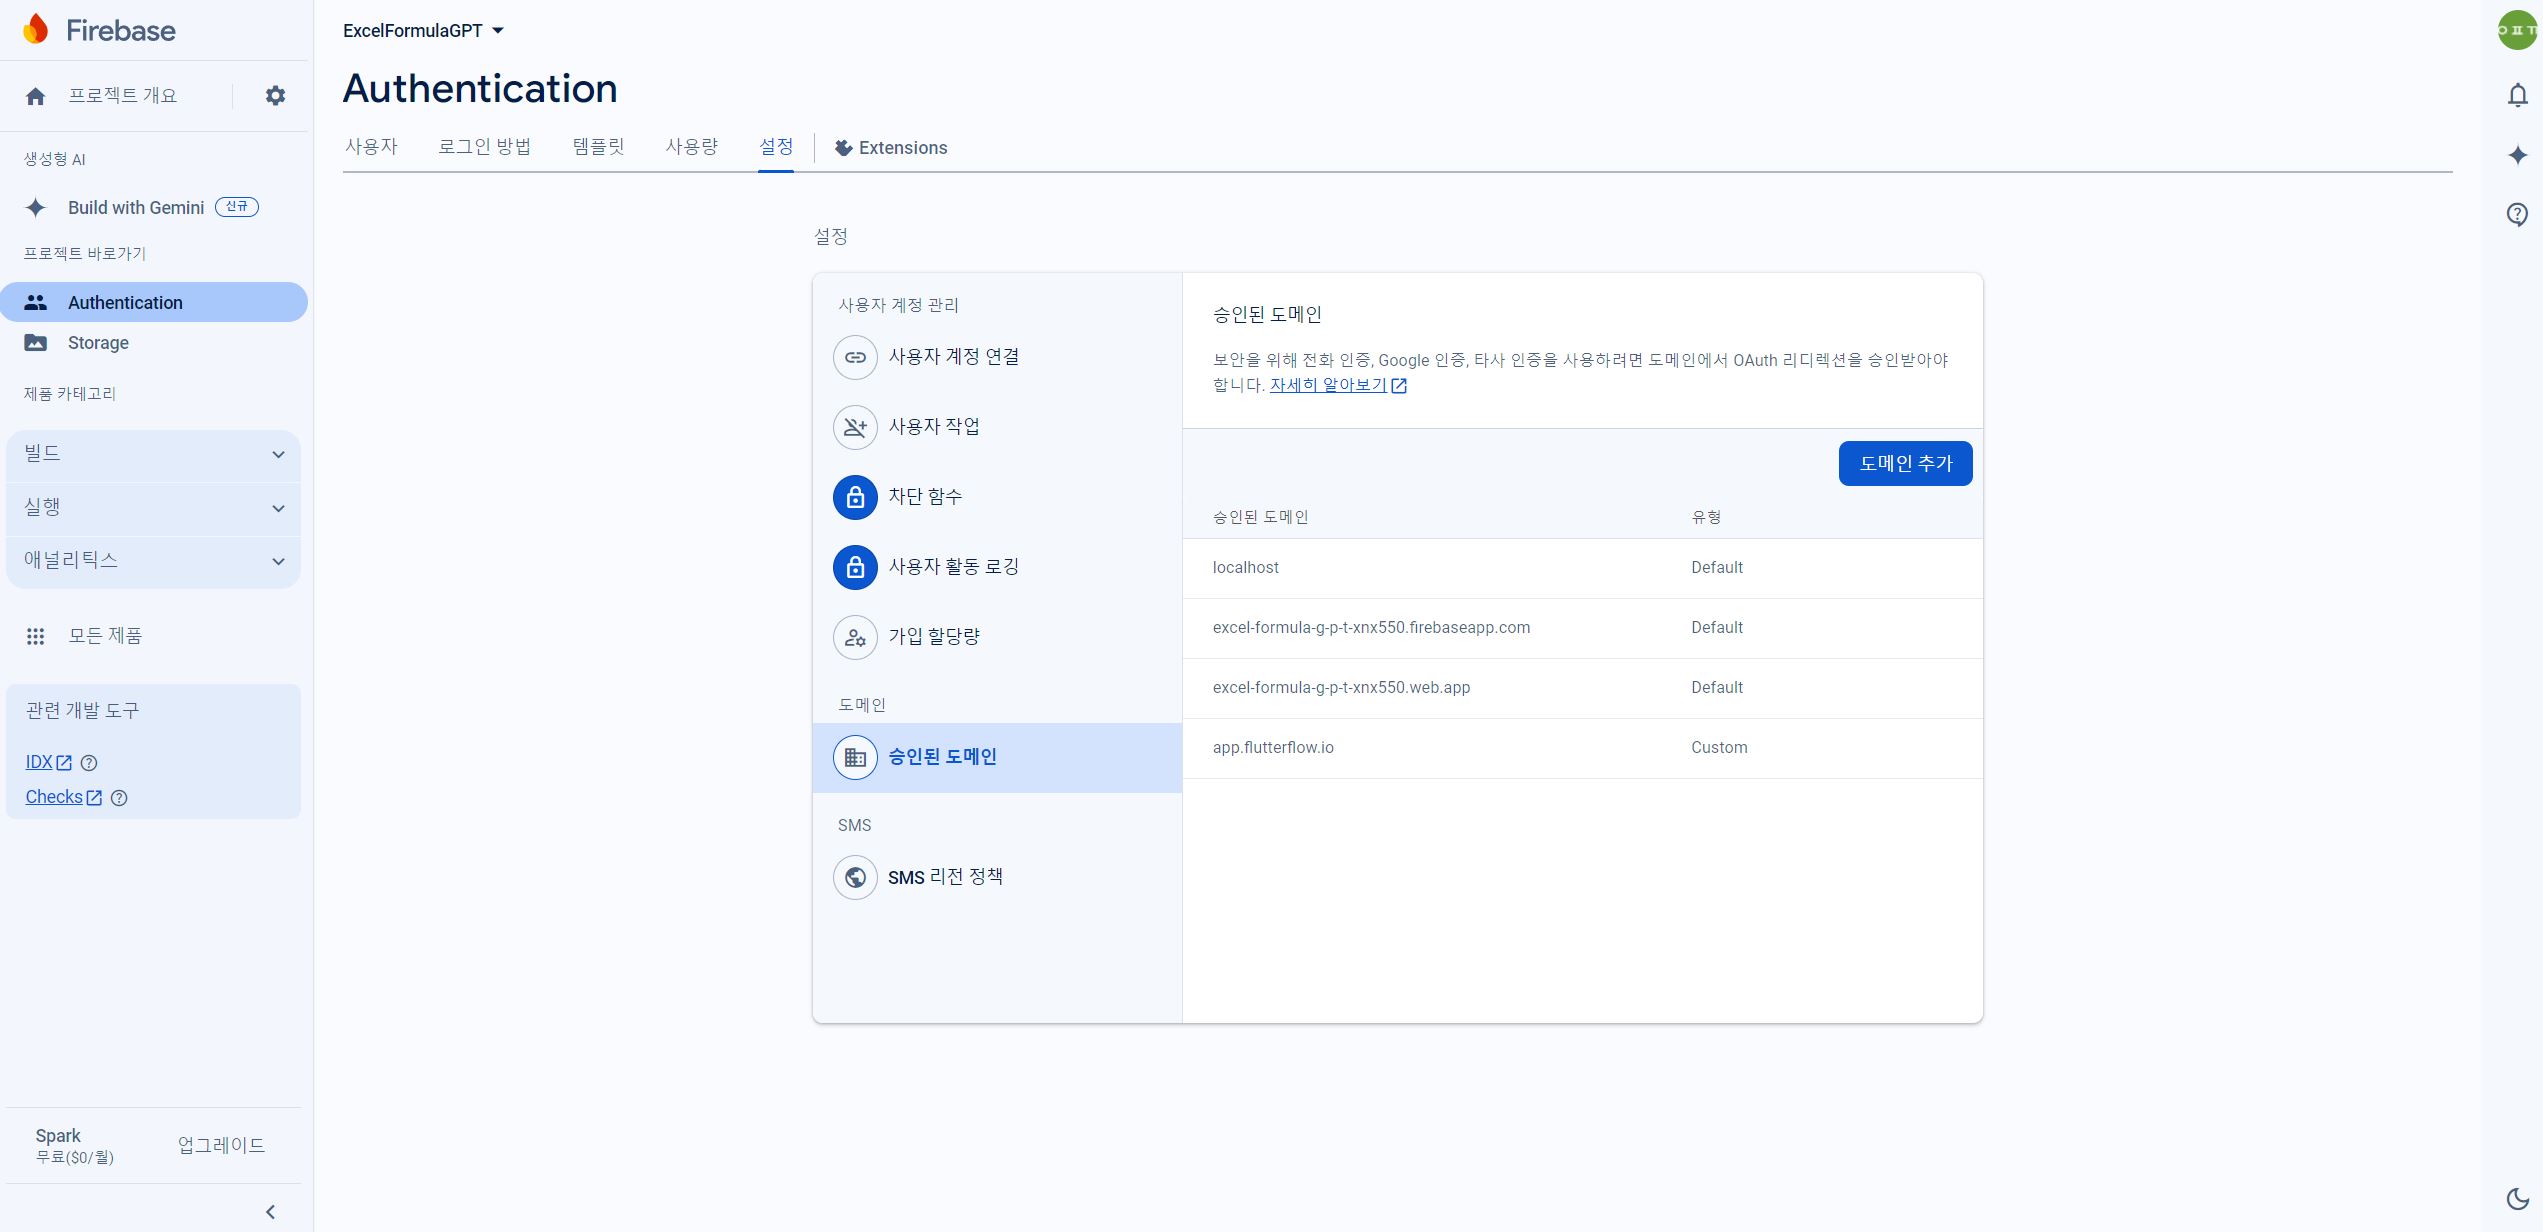Click the help icon next to Checks

click(119, 798)
